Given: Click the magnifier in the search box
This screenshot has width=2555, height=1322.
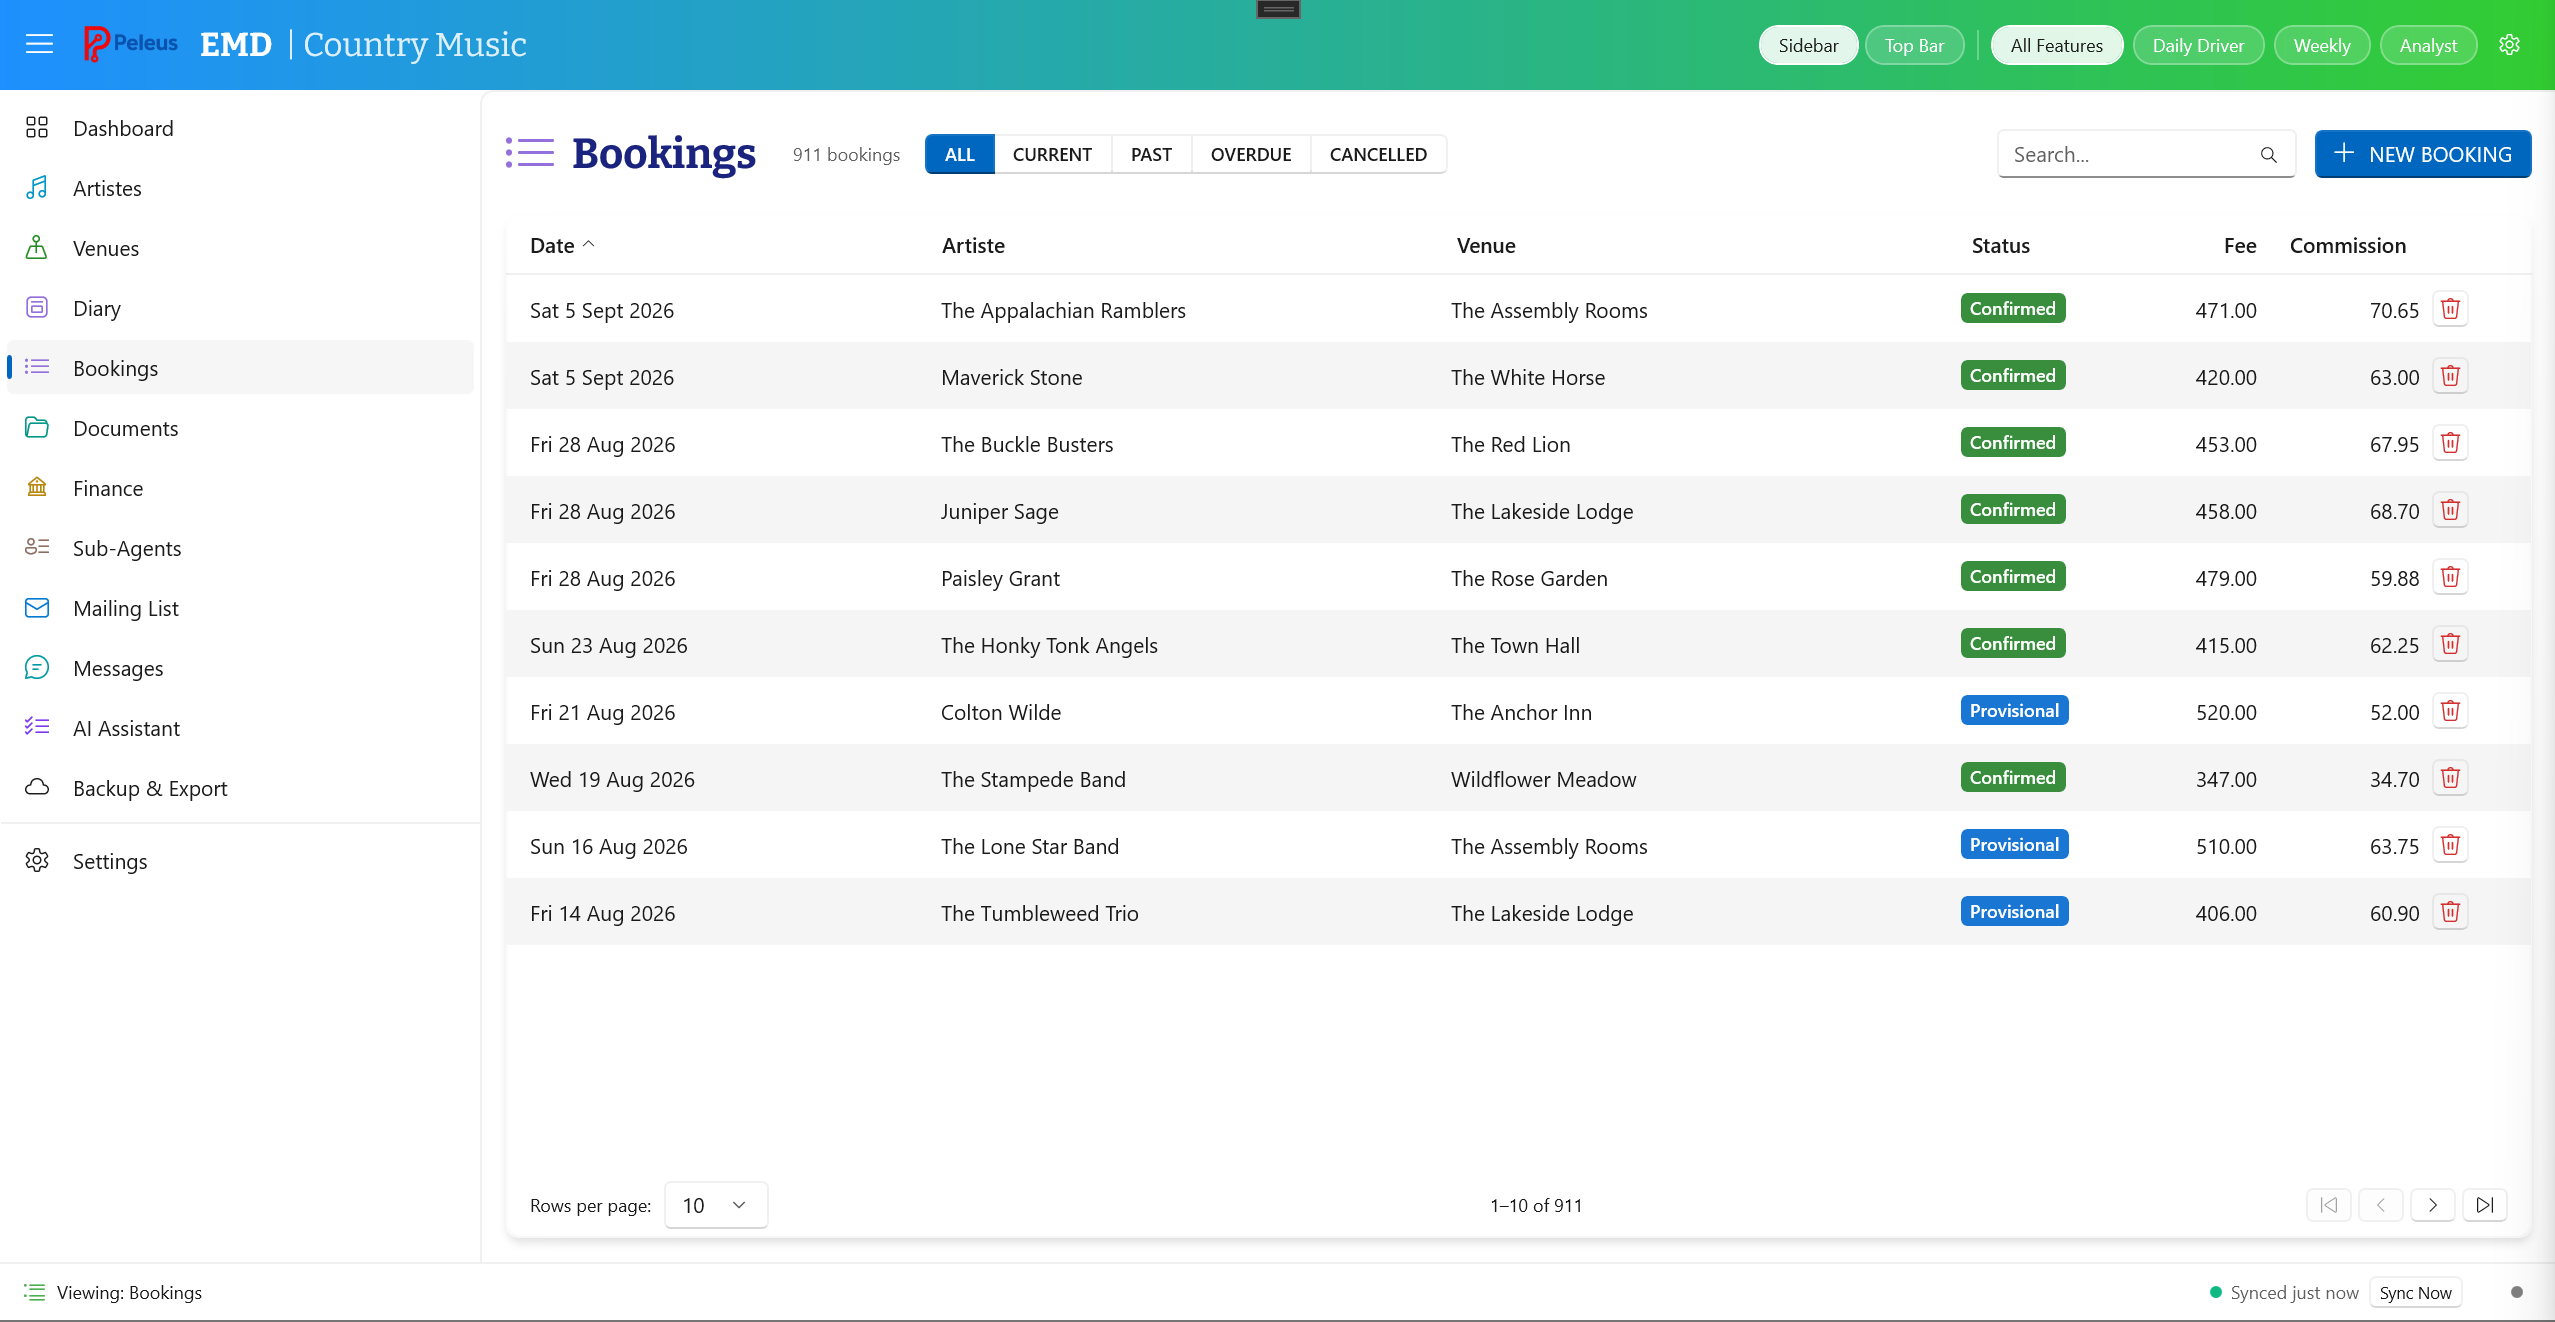Looking at the screenshot, I should pos(2268,154).
